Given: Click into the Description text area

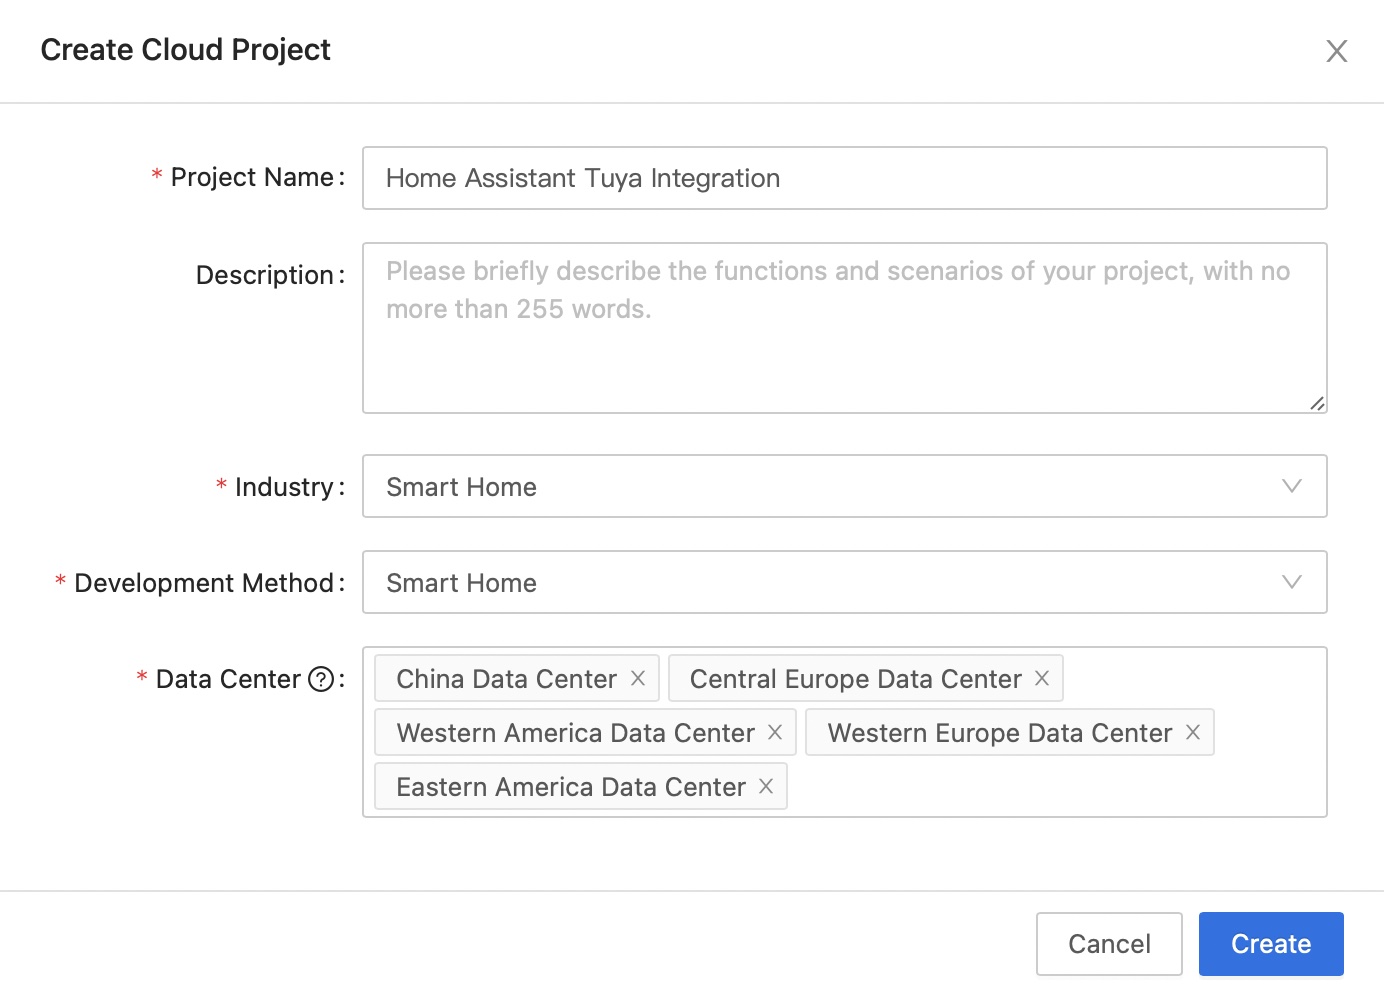Looking at the screenshot, I should [x=844, y=328].
